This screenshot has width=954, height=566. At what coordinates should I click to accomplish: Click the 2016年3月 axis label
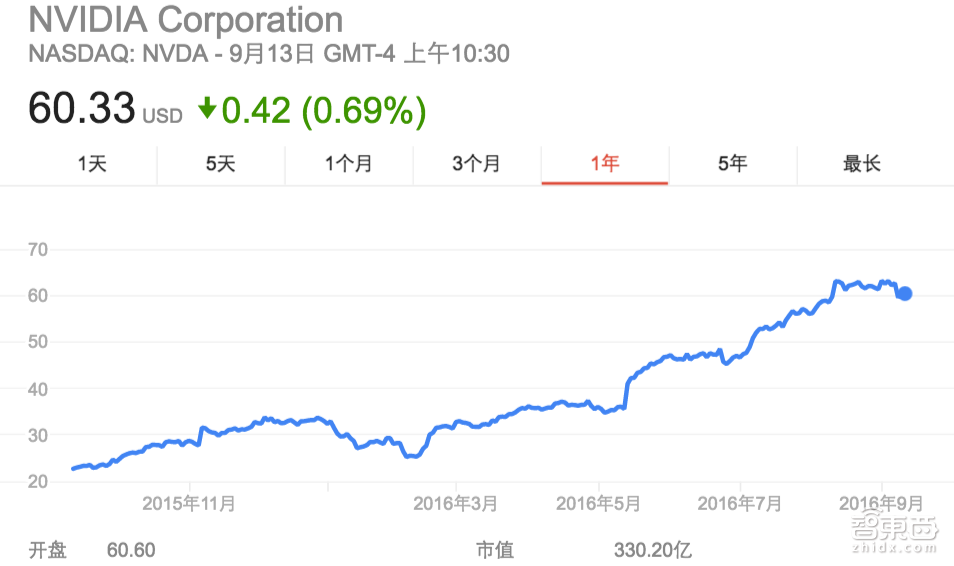pos(456,504)
